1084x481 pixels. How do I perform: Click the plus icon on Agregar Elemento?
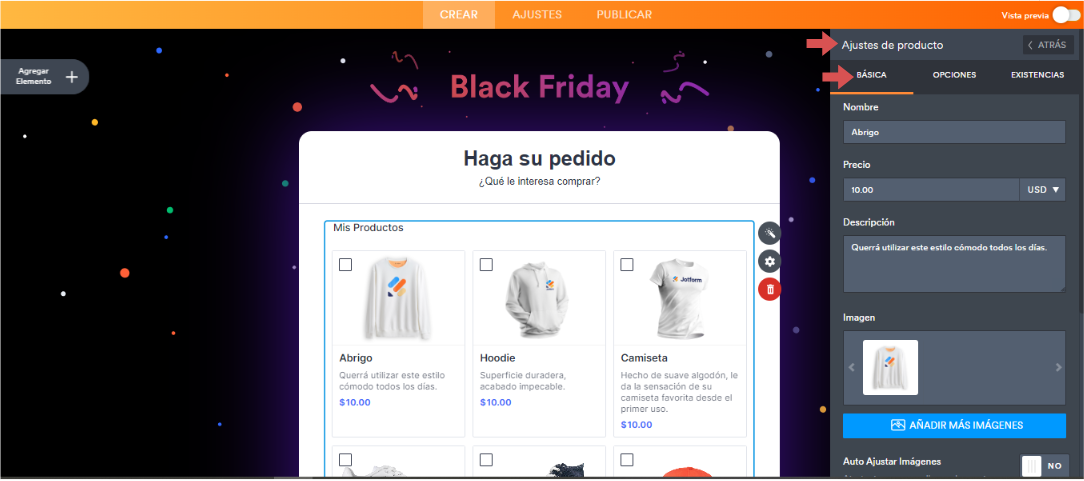pos(71,77)
